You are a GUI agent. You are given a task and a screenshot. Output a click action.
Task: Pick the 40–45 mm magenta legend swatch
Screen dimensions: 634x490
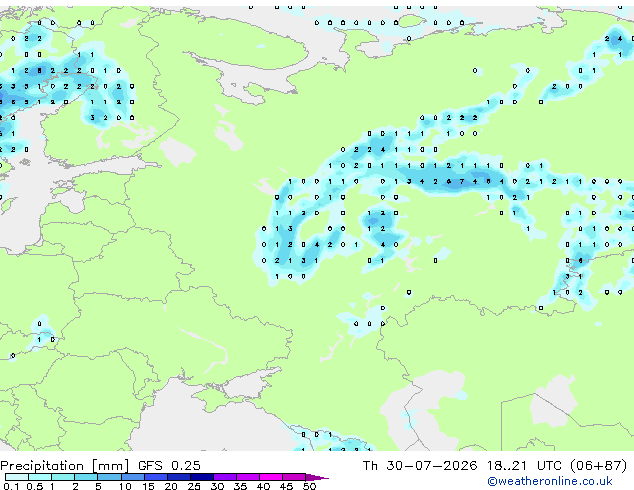click(x=271, y=477)
